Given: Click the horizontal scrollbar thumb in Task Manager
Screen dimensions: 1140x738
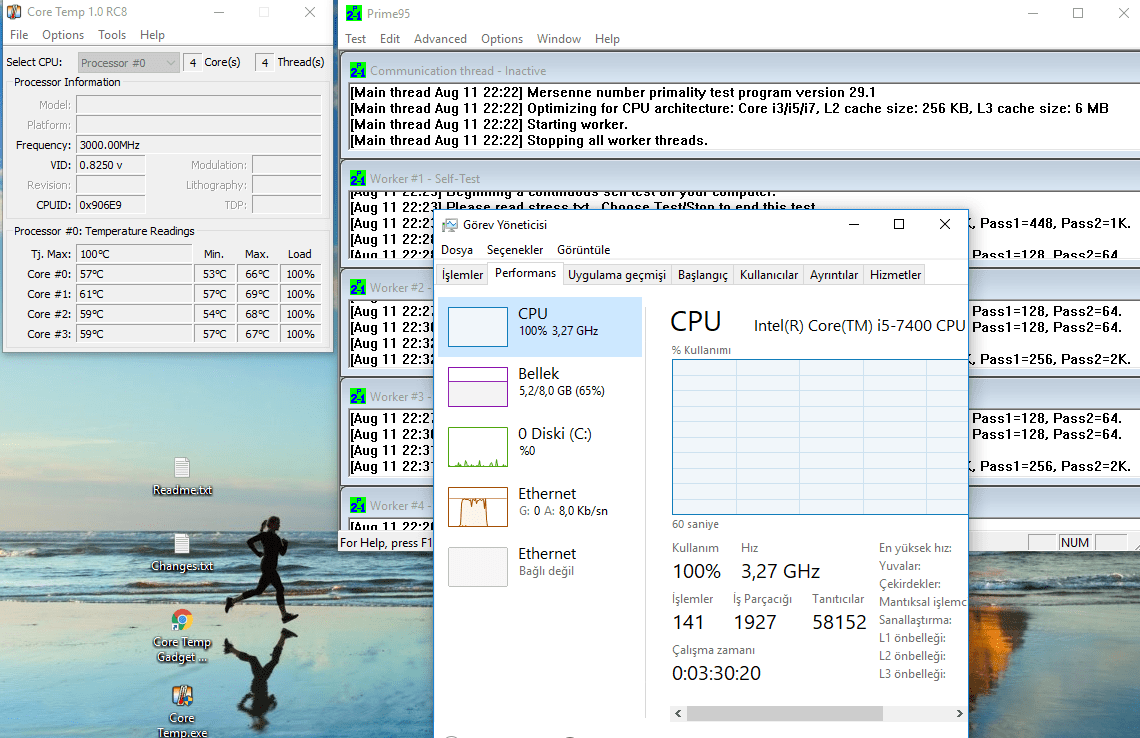Looking at the screenshot, I should click(784, 713).
